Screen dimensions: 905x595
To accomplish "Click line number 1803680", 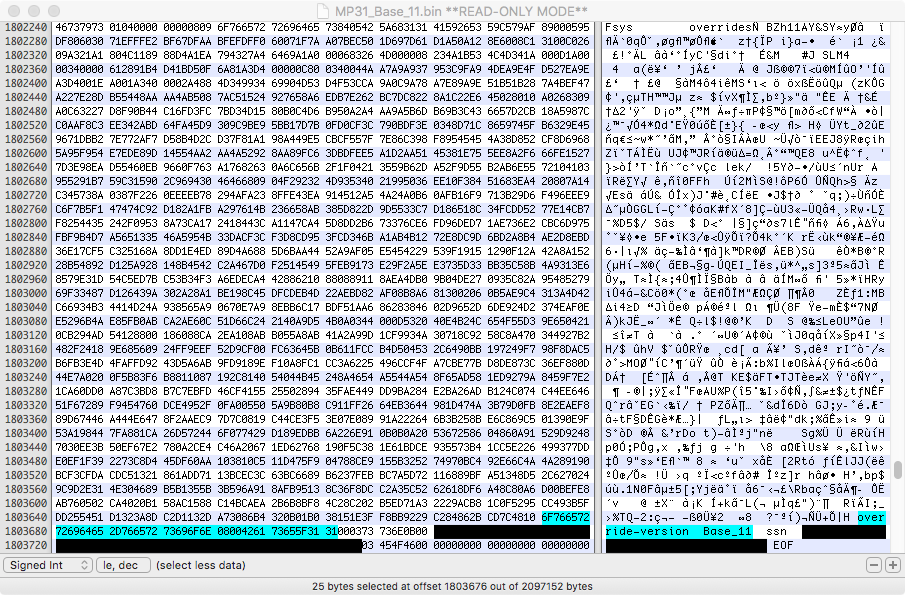I will [x=26, y=531].
